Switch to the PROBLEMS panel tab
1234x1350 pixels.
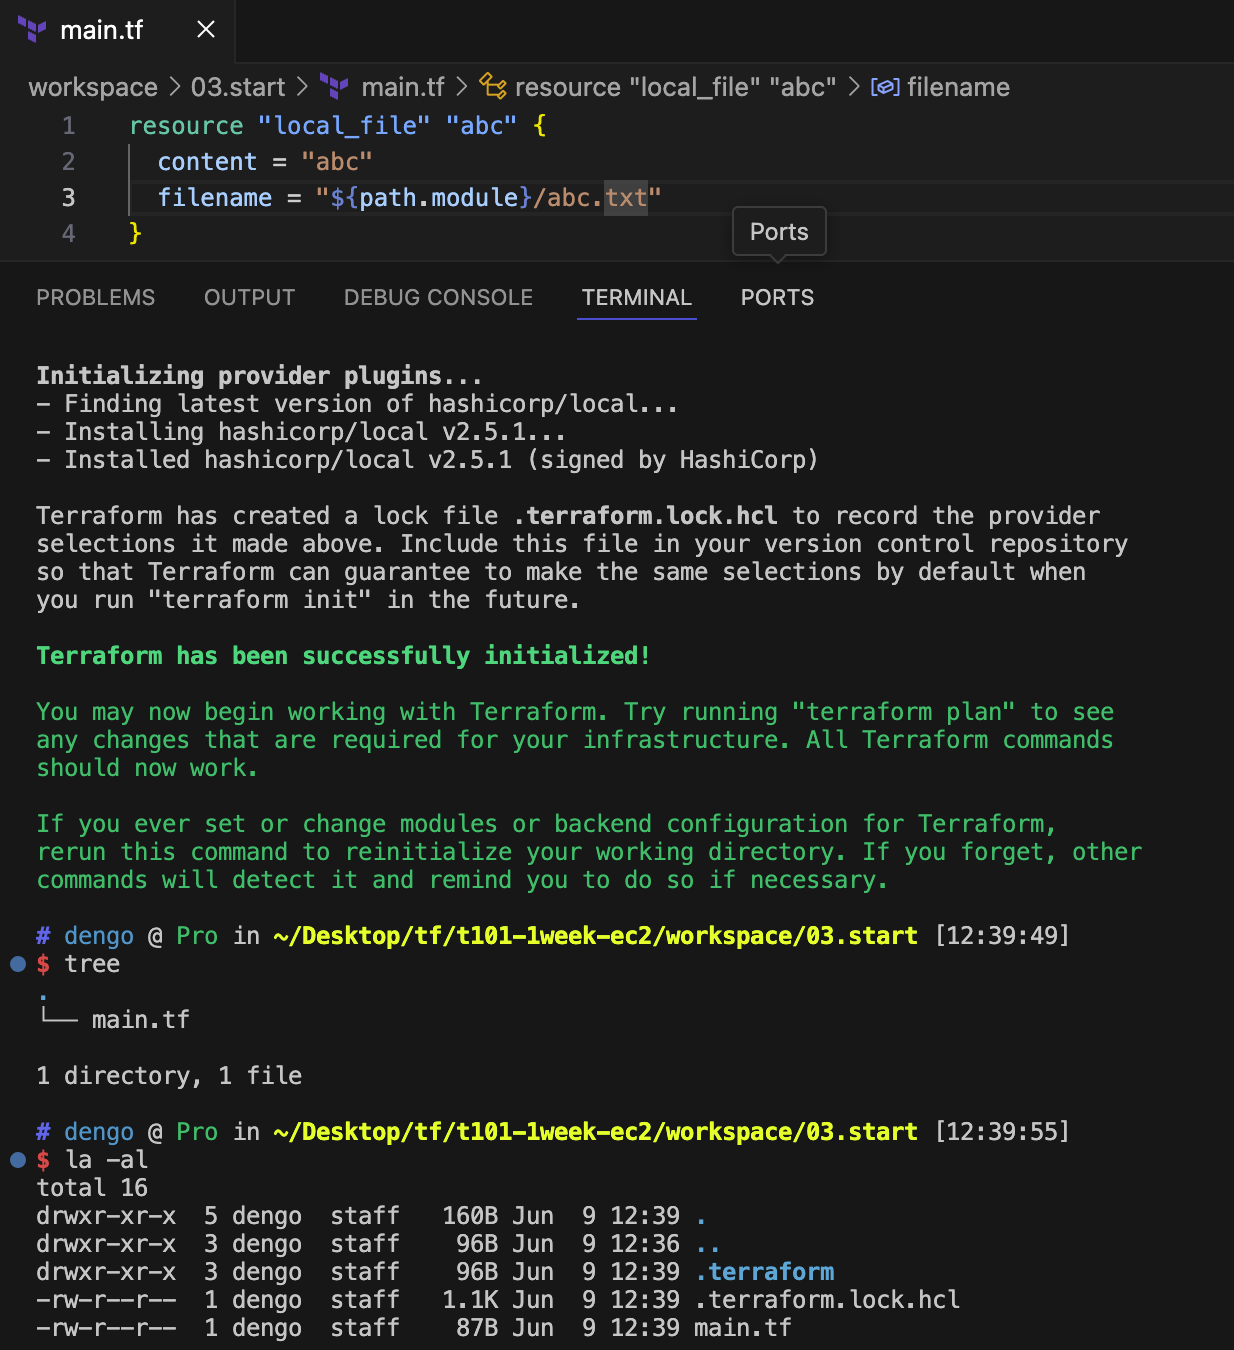coord(96,298)
